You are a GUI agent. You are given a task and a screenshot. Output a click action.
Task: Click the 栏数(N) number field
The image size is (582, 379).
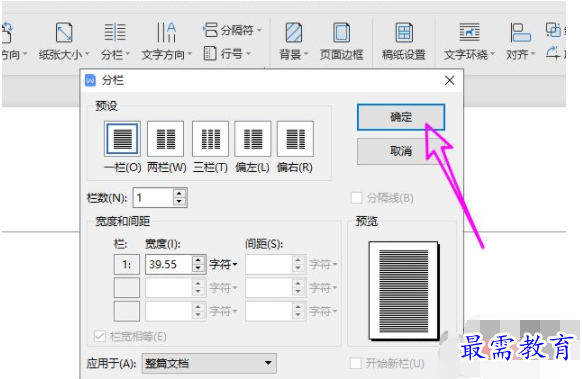point(153,197)
